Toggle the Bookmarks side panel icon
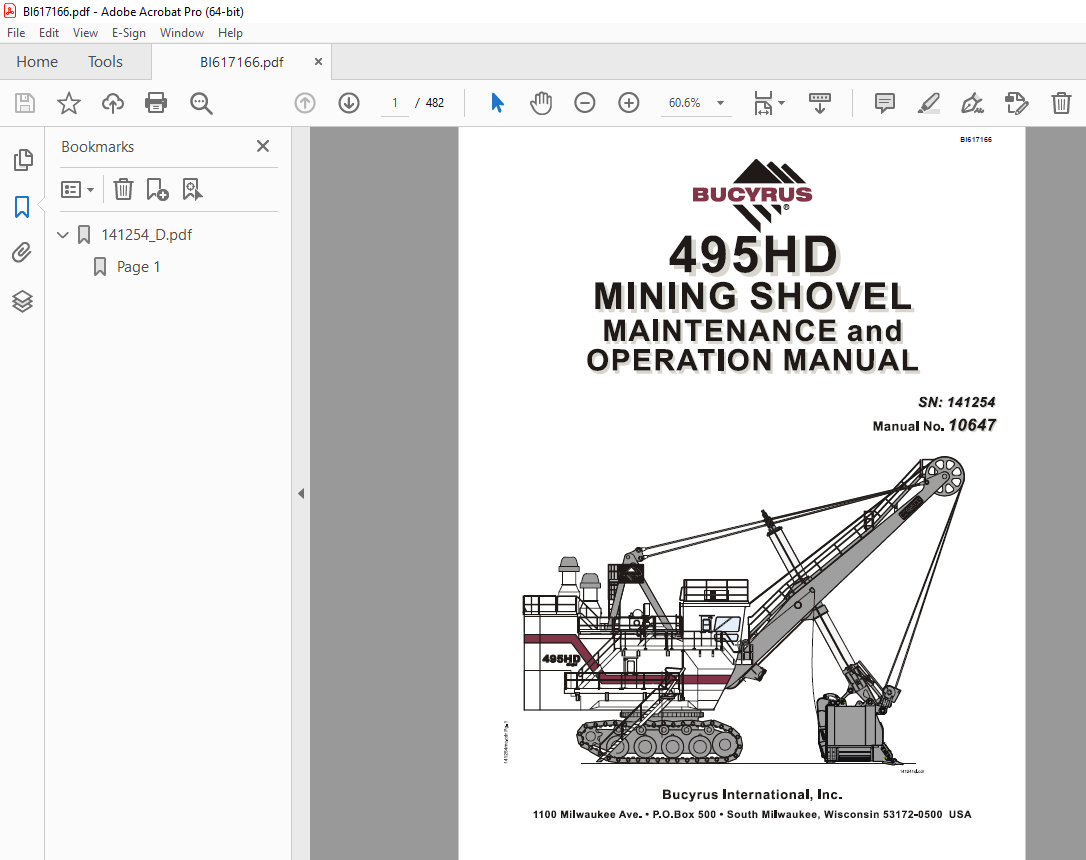 coord(22,206)
